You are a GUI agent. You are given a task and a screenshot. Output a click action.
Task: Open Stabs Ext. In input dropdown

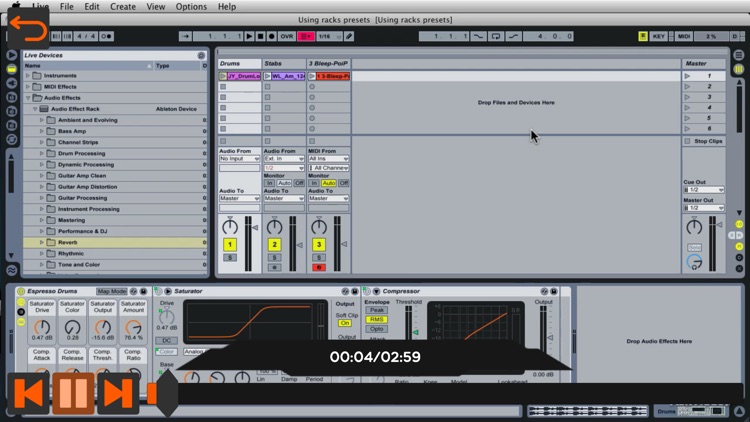[x=284, y=159]
